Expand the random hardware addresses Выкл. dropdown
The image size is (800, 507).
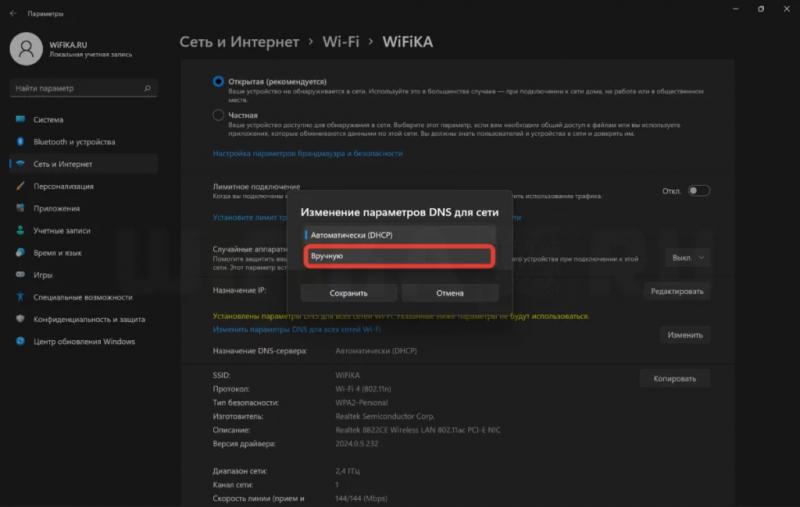point(688,257)
